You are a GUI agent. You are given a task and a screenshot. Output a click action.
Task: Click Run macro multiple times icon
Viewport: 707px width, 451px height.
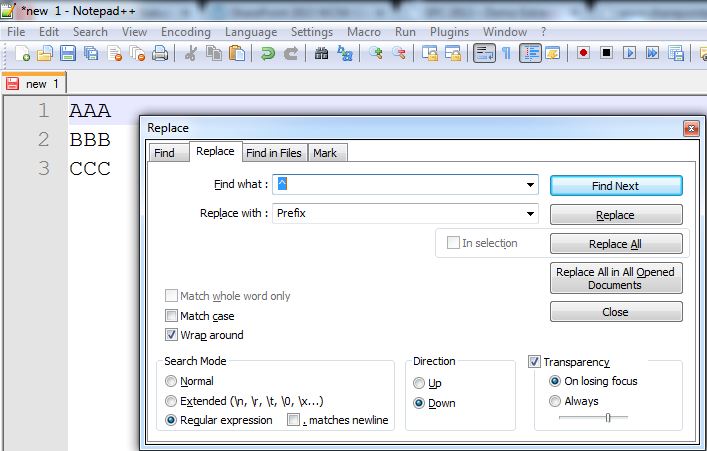[x=652, y=53]
